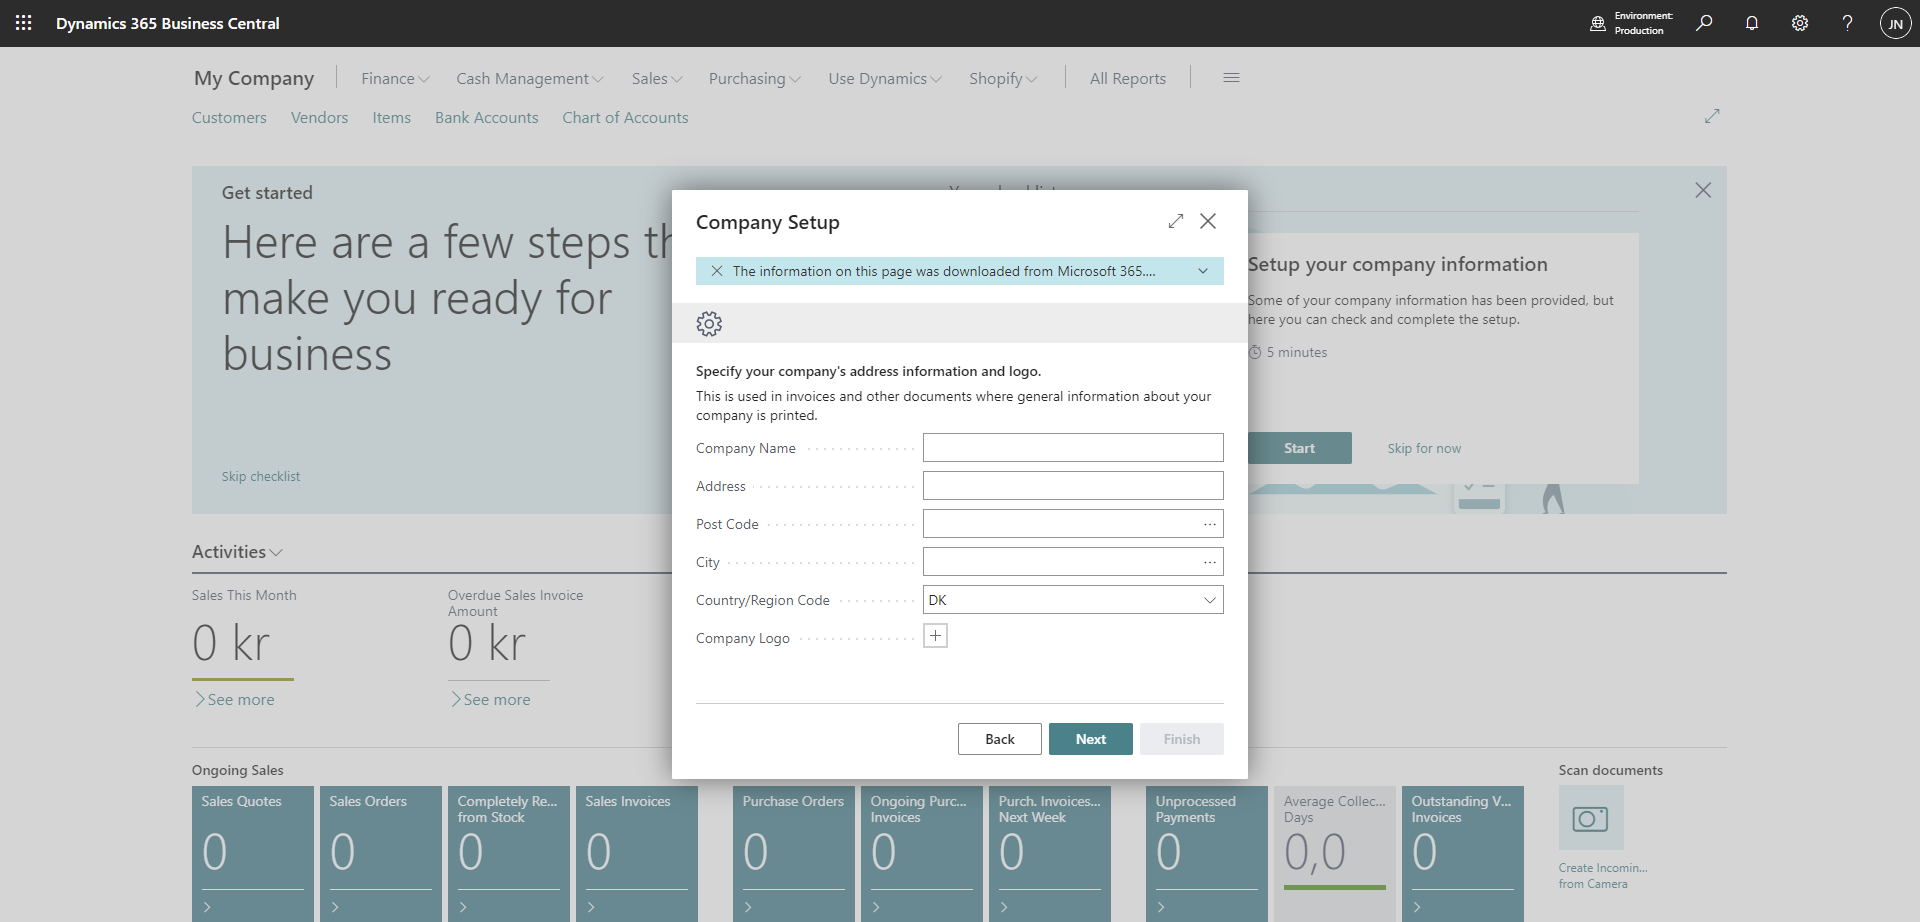Open the Purchase Orders tile arrow
Image resolution: width=1920 pixels, height=922 pixels.
749,907
